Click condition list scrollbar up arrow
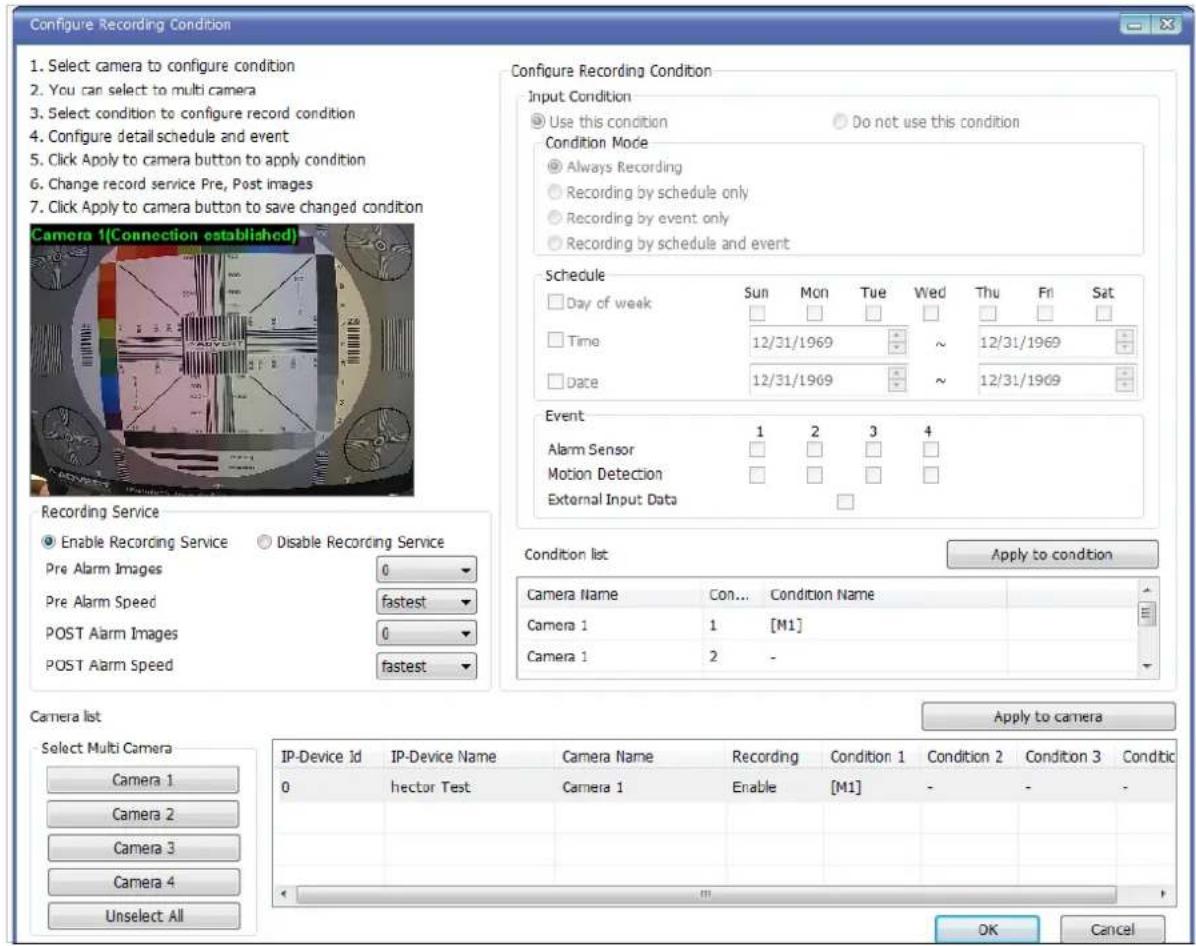Image resolution: width=1196 pixels, height=946 pixels. (1146, 590)
